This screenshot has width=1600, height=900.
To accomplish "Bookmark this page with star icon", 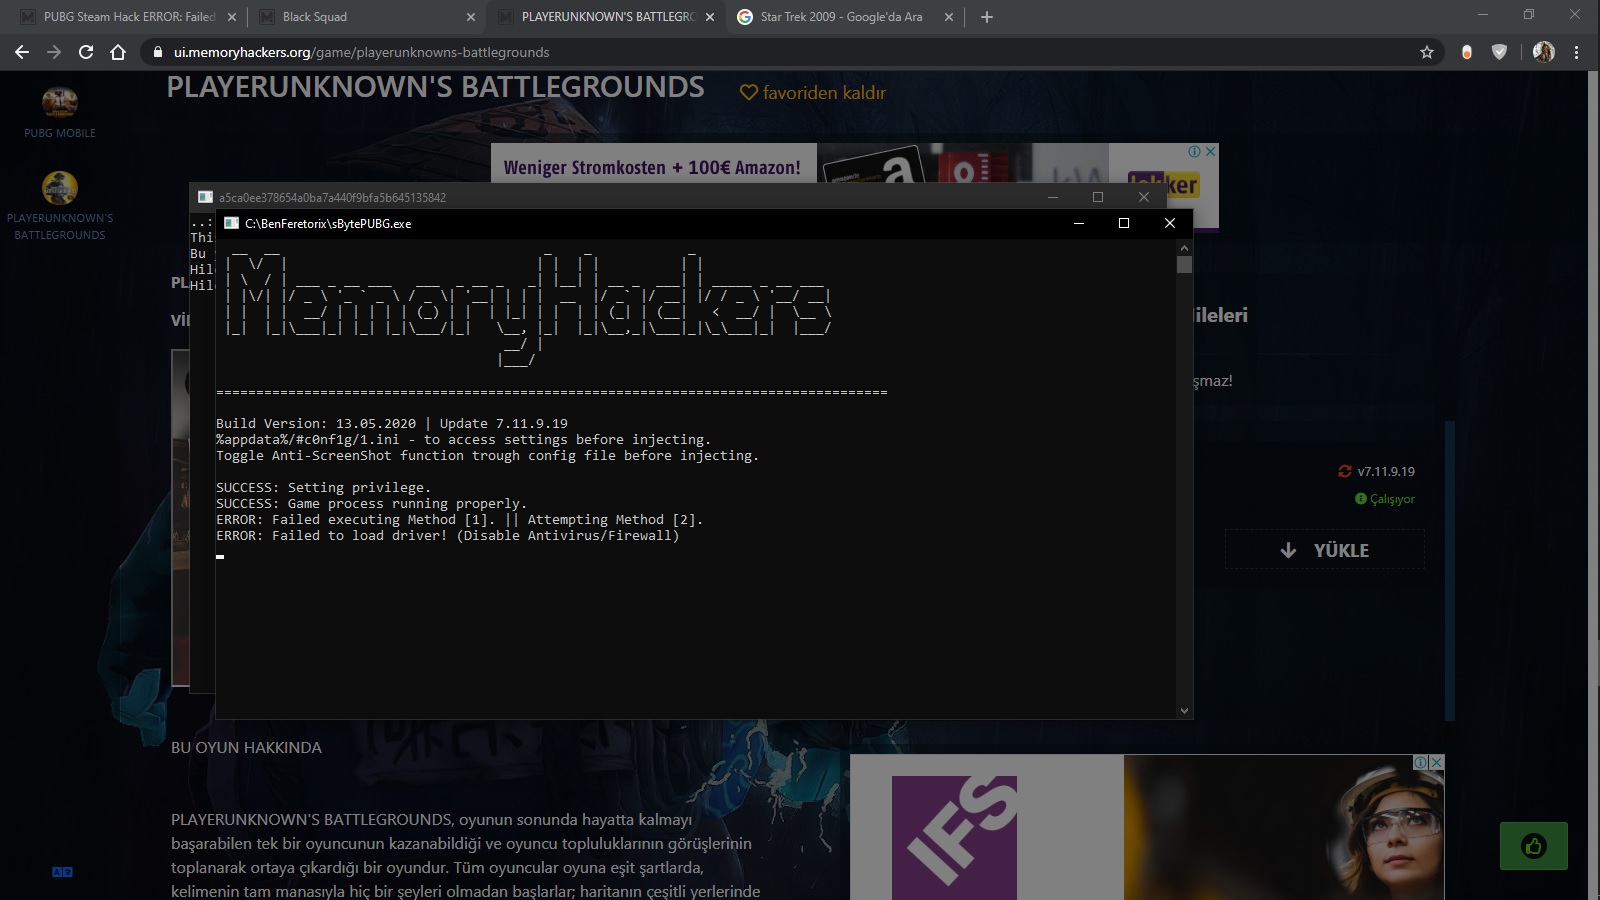I will click(1427, 52).
